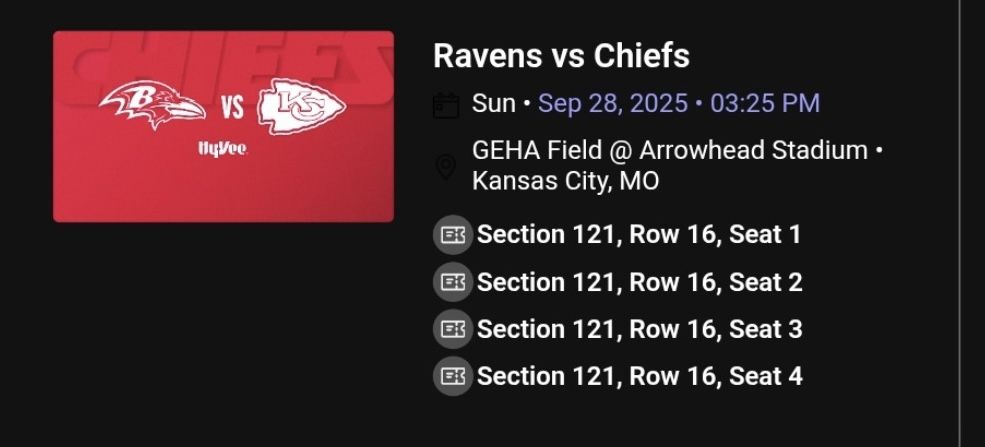The image size is (985, 447).
Task: Click GEHA Field @ Arrowhead Stadium venue text
Action: tap(669, 151)
